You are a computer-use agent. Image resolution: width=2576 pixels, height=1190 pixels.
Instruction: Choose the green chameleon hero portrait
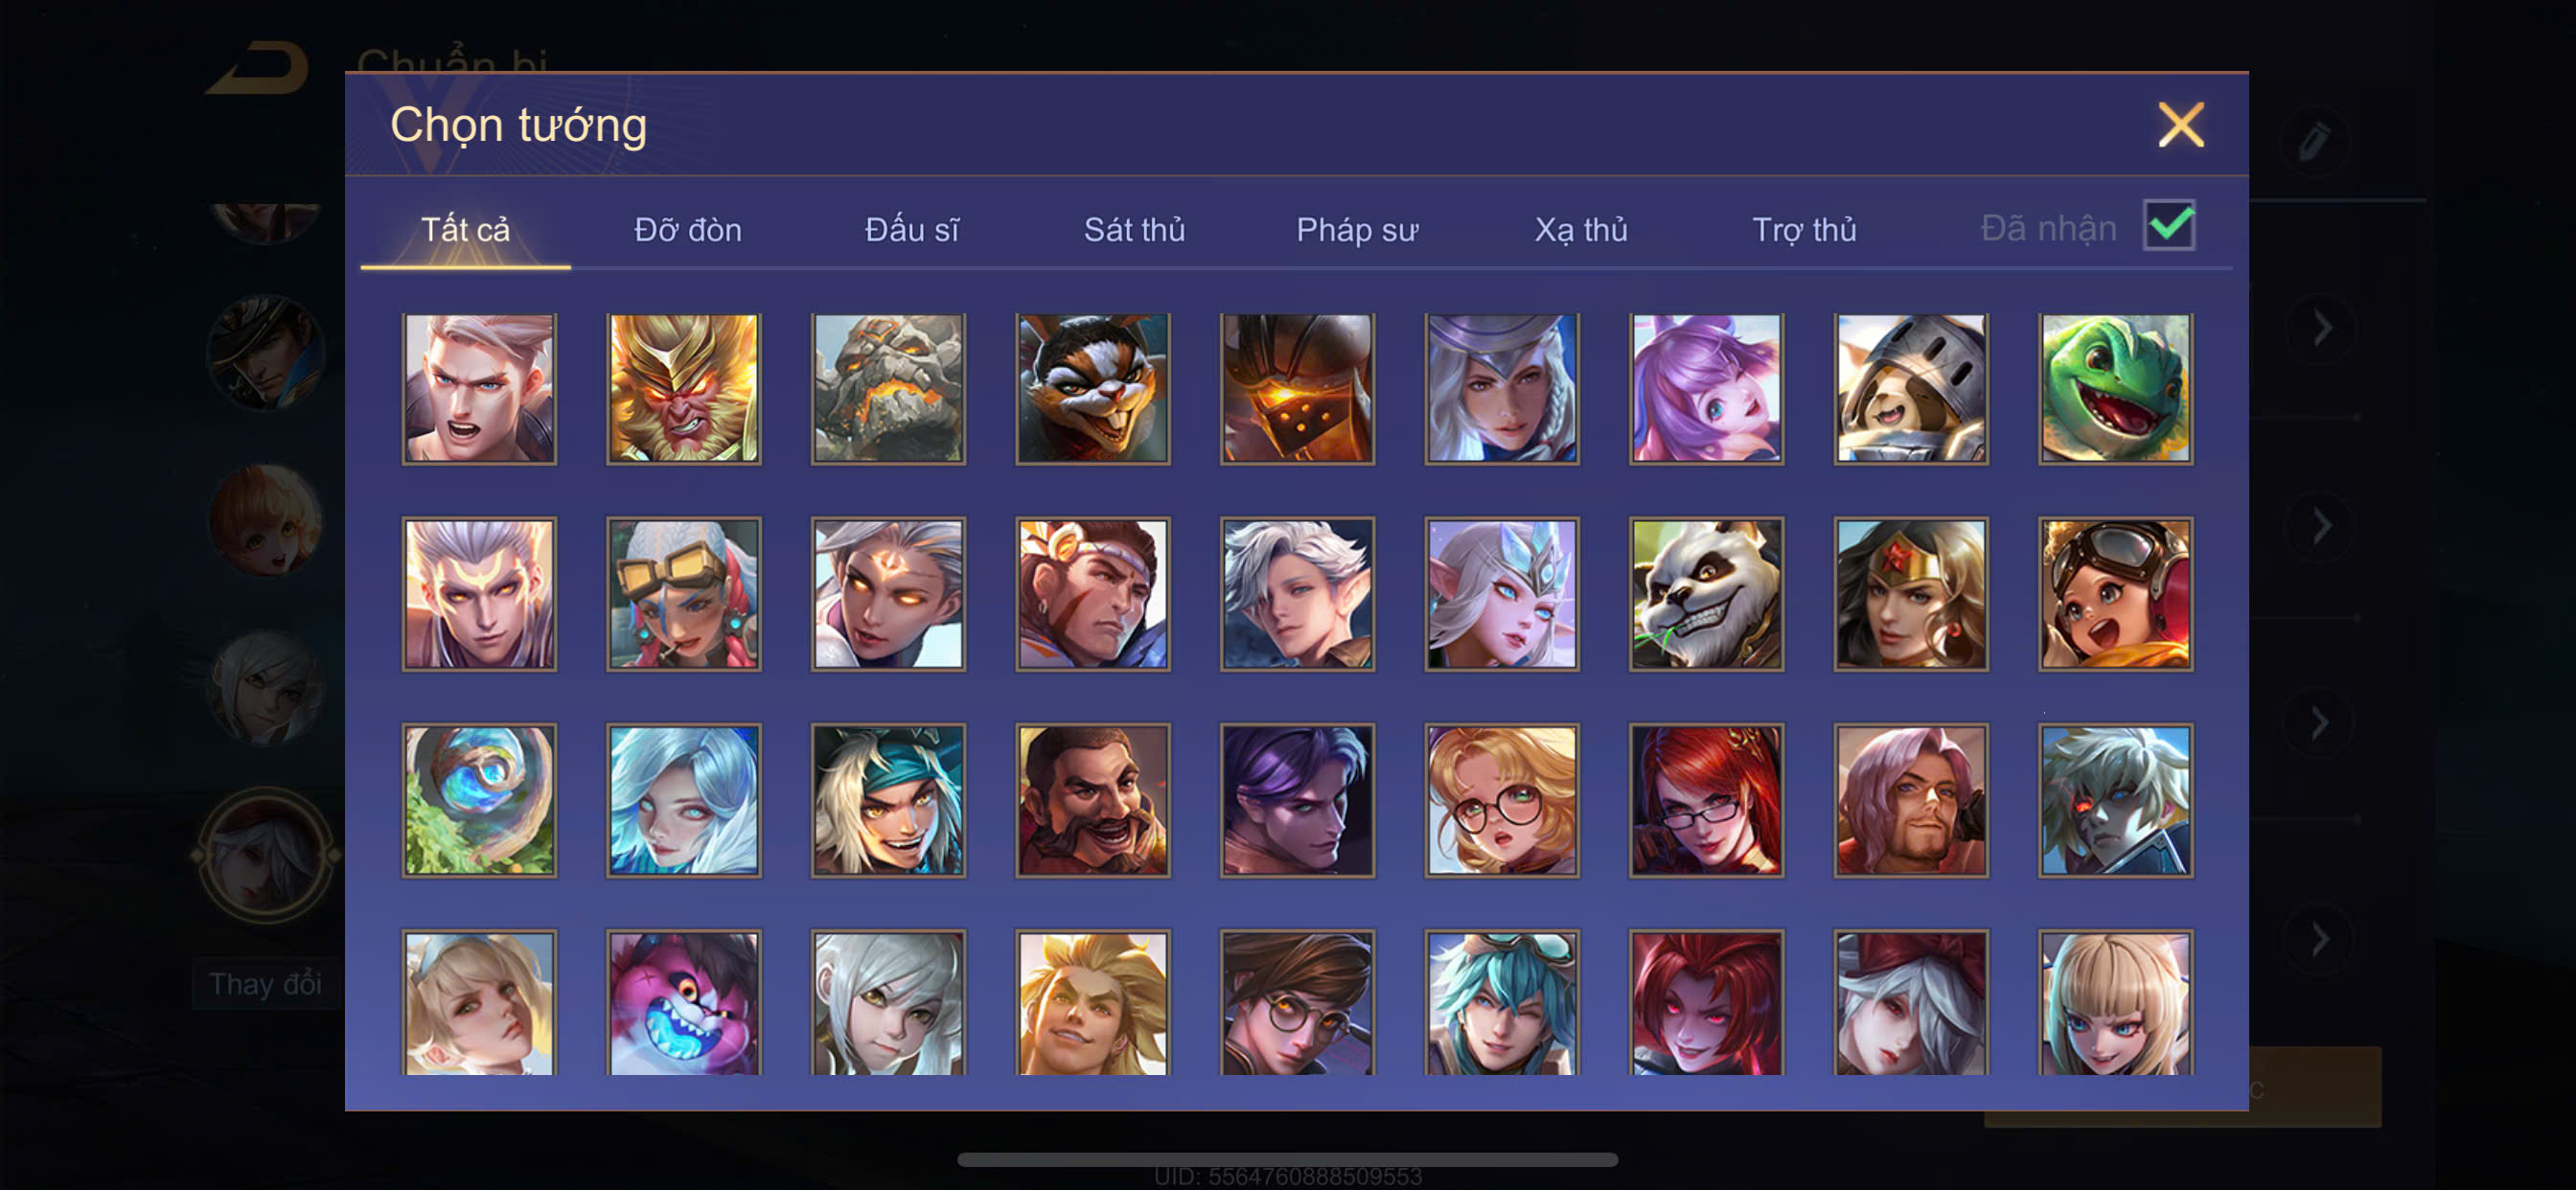2115,388
